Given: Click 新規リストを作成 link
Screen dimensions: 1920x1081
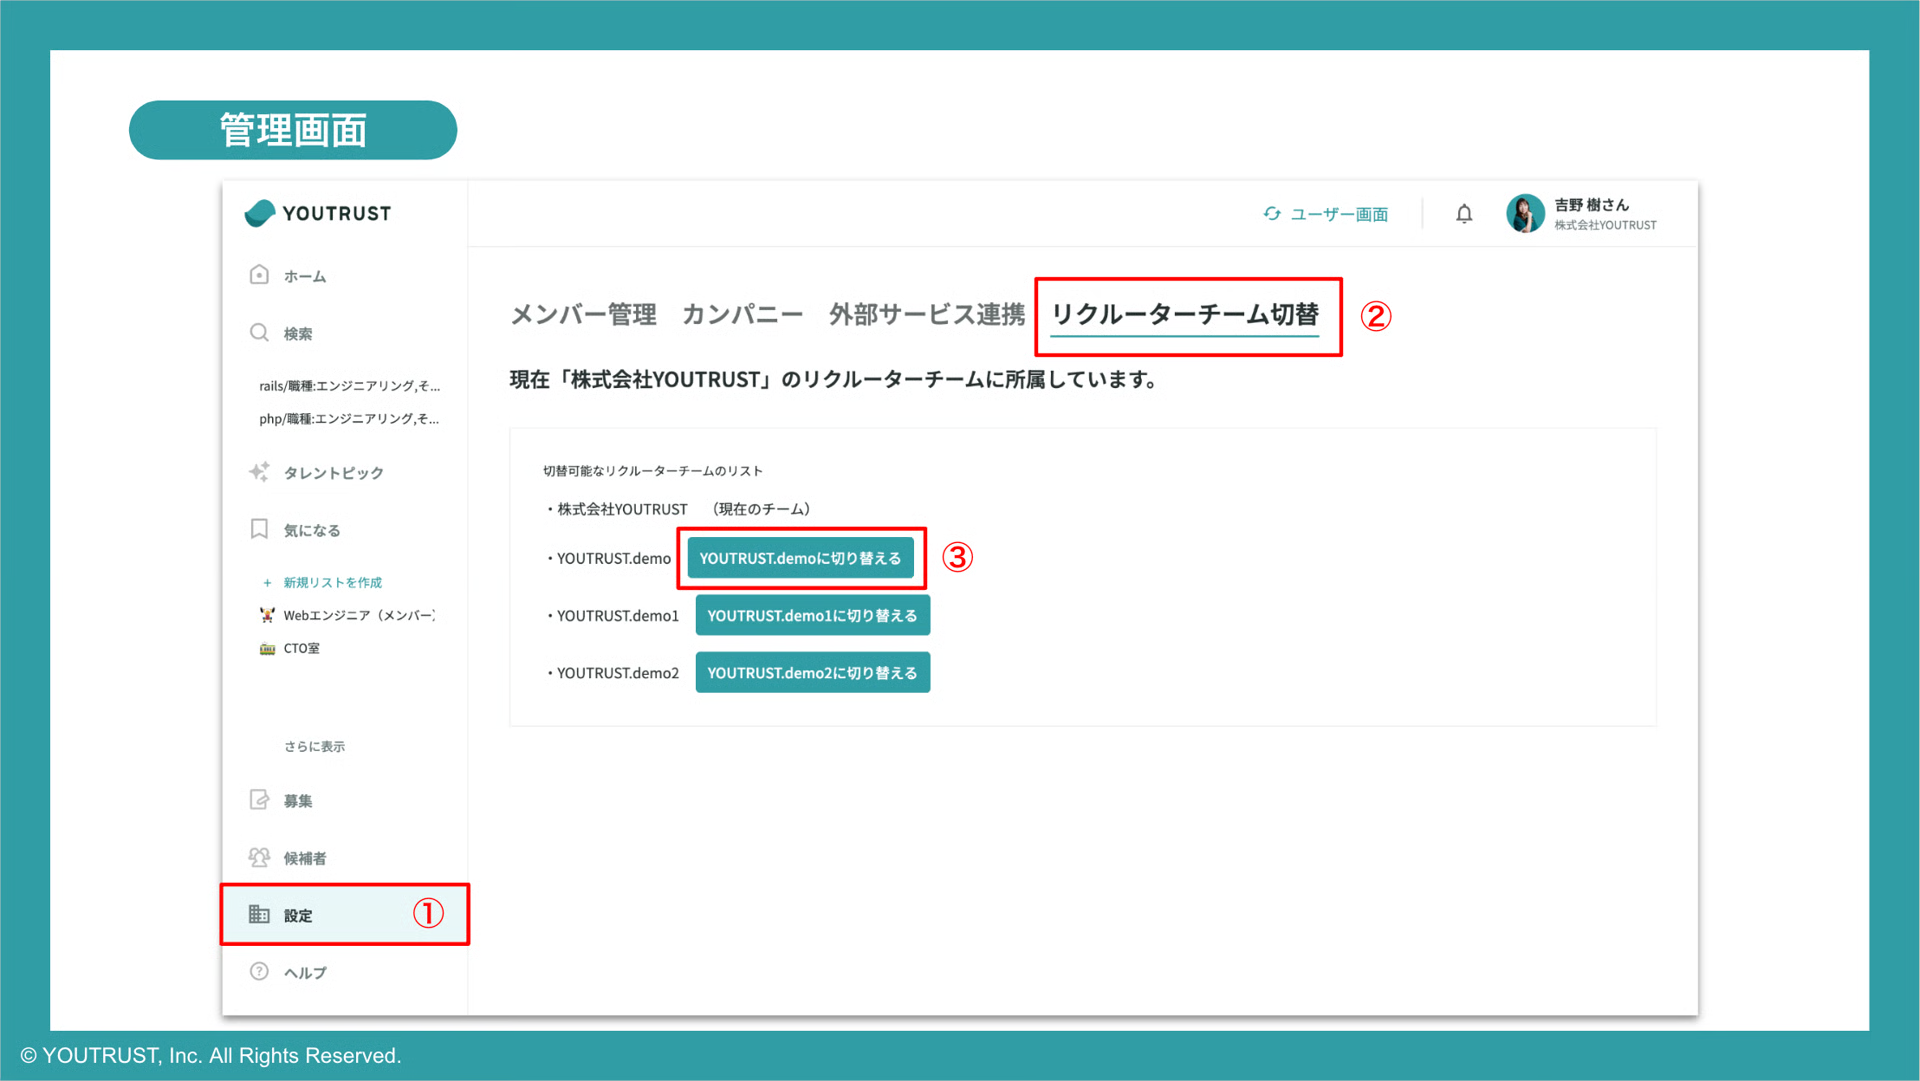Looking at the screenshot, I should tap(332, 583).
